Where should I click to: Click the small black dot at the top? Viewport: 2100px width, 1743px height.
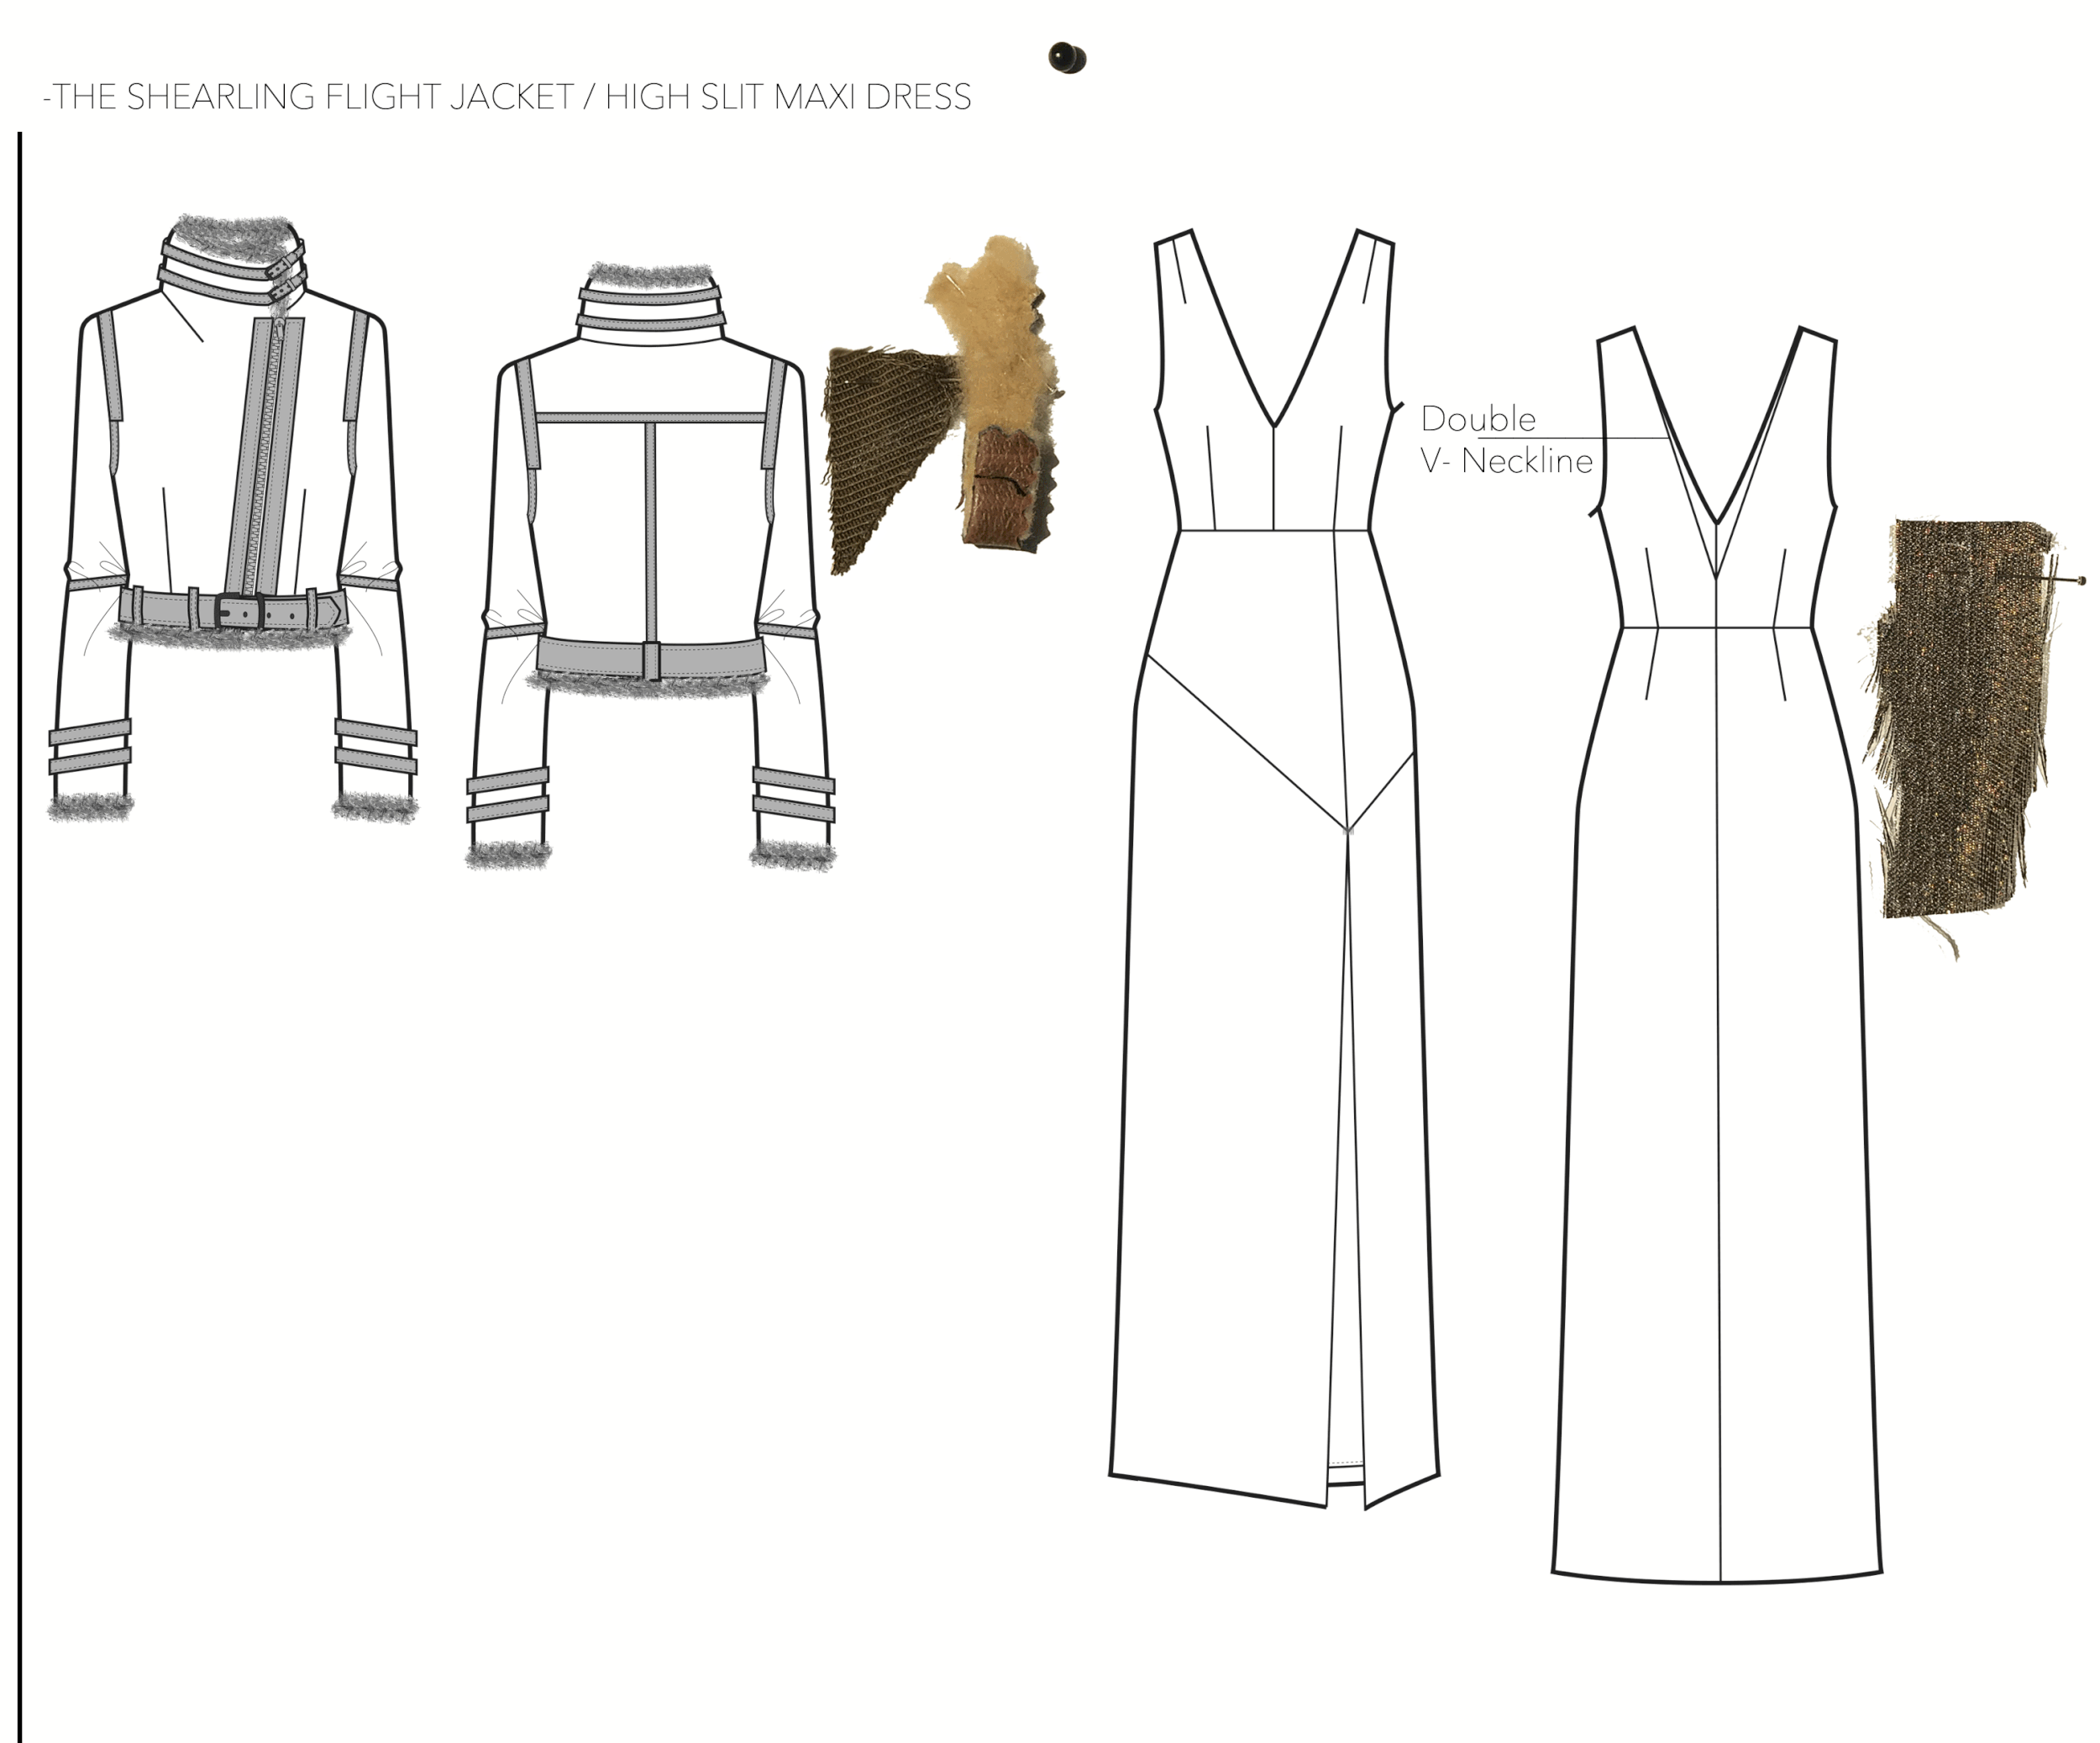pyautogui.click(x=1067, y=58)
